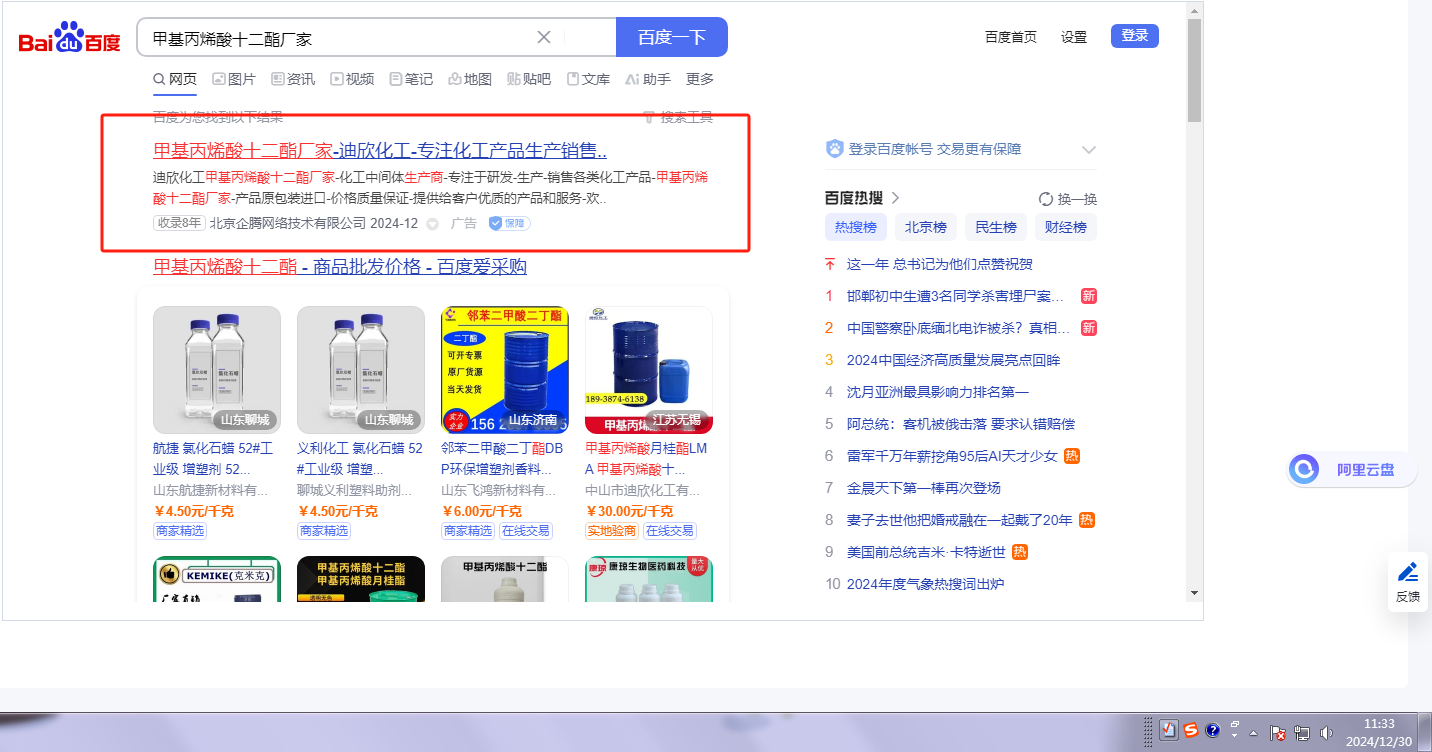The width and height of the screenshot is (1432, 752).
Task: Open hot search 这一年 总书记为他们点赞祝贺
Action: tap(940, 264)
